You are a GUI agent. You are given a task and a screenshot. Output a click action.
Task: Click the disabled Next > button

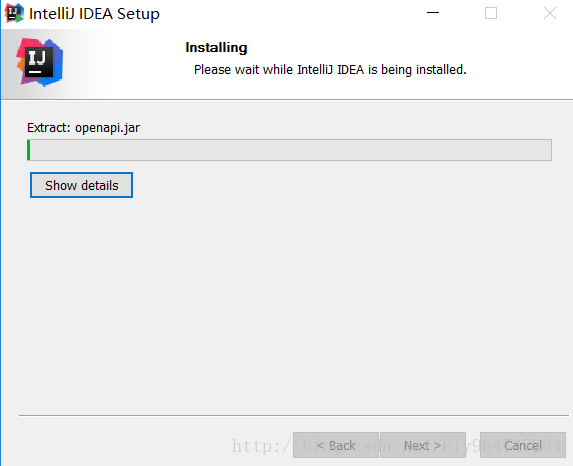[423, 445]
